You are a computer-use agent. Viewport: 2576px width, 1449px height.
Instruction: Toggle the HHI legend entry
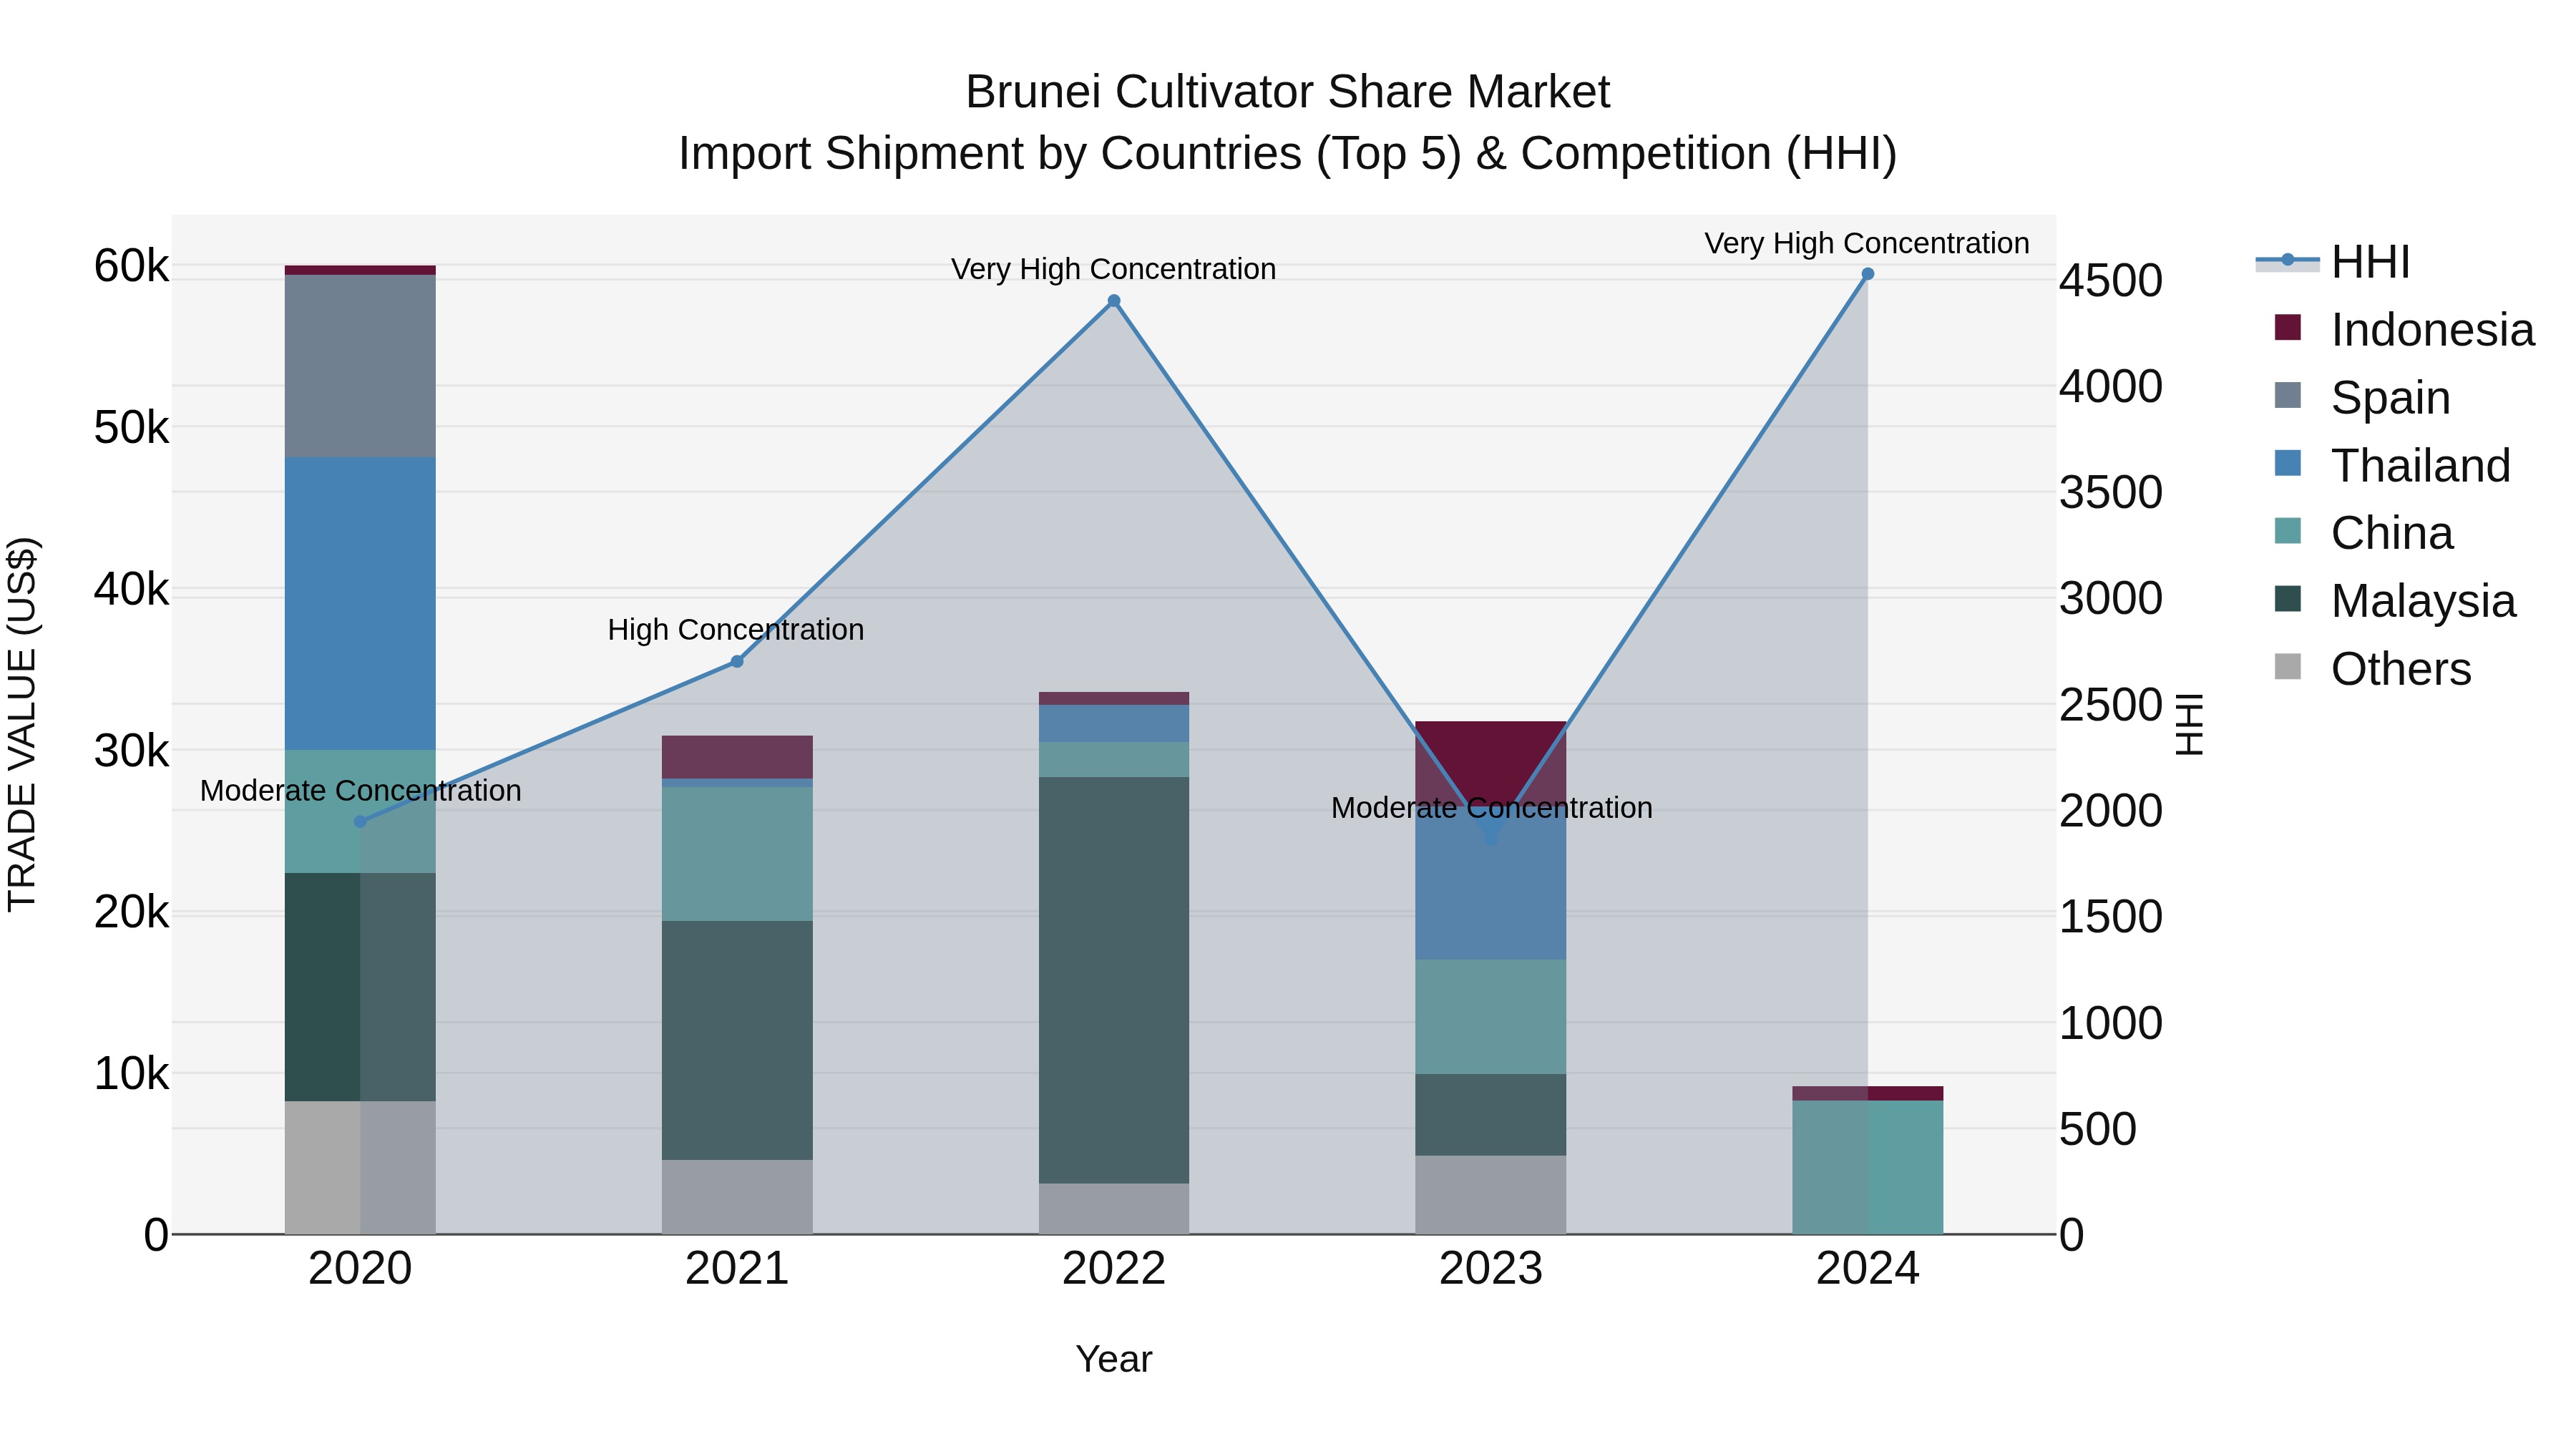point(2334,262)
